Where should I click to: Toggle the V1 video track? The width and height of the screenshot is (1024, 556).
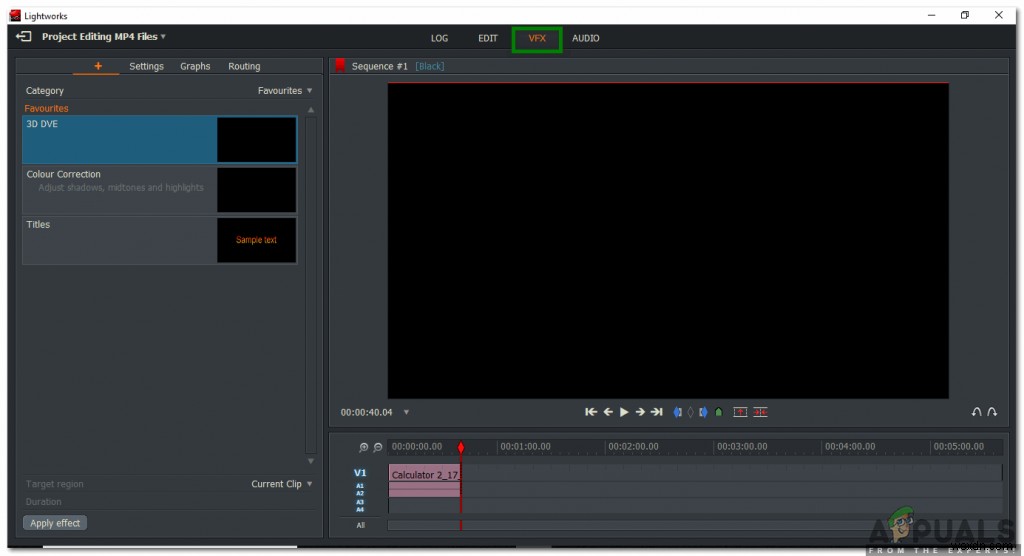(360, 473)
